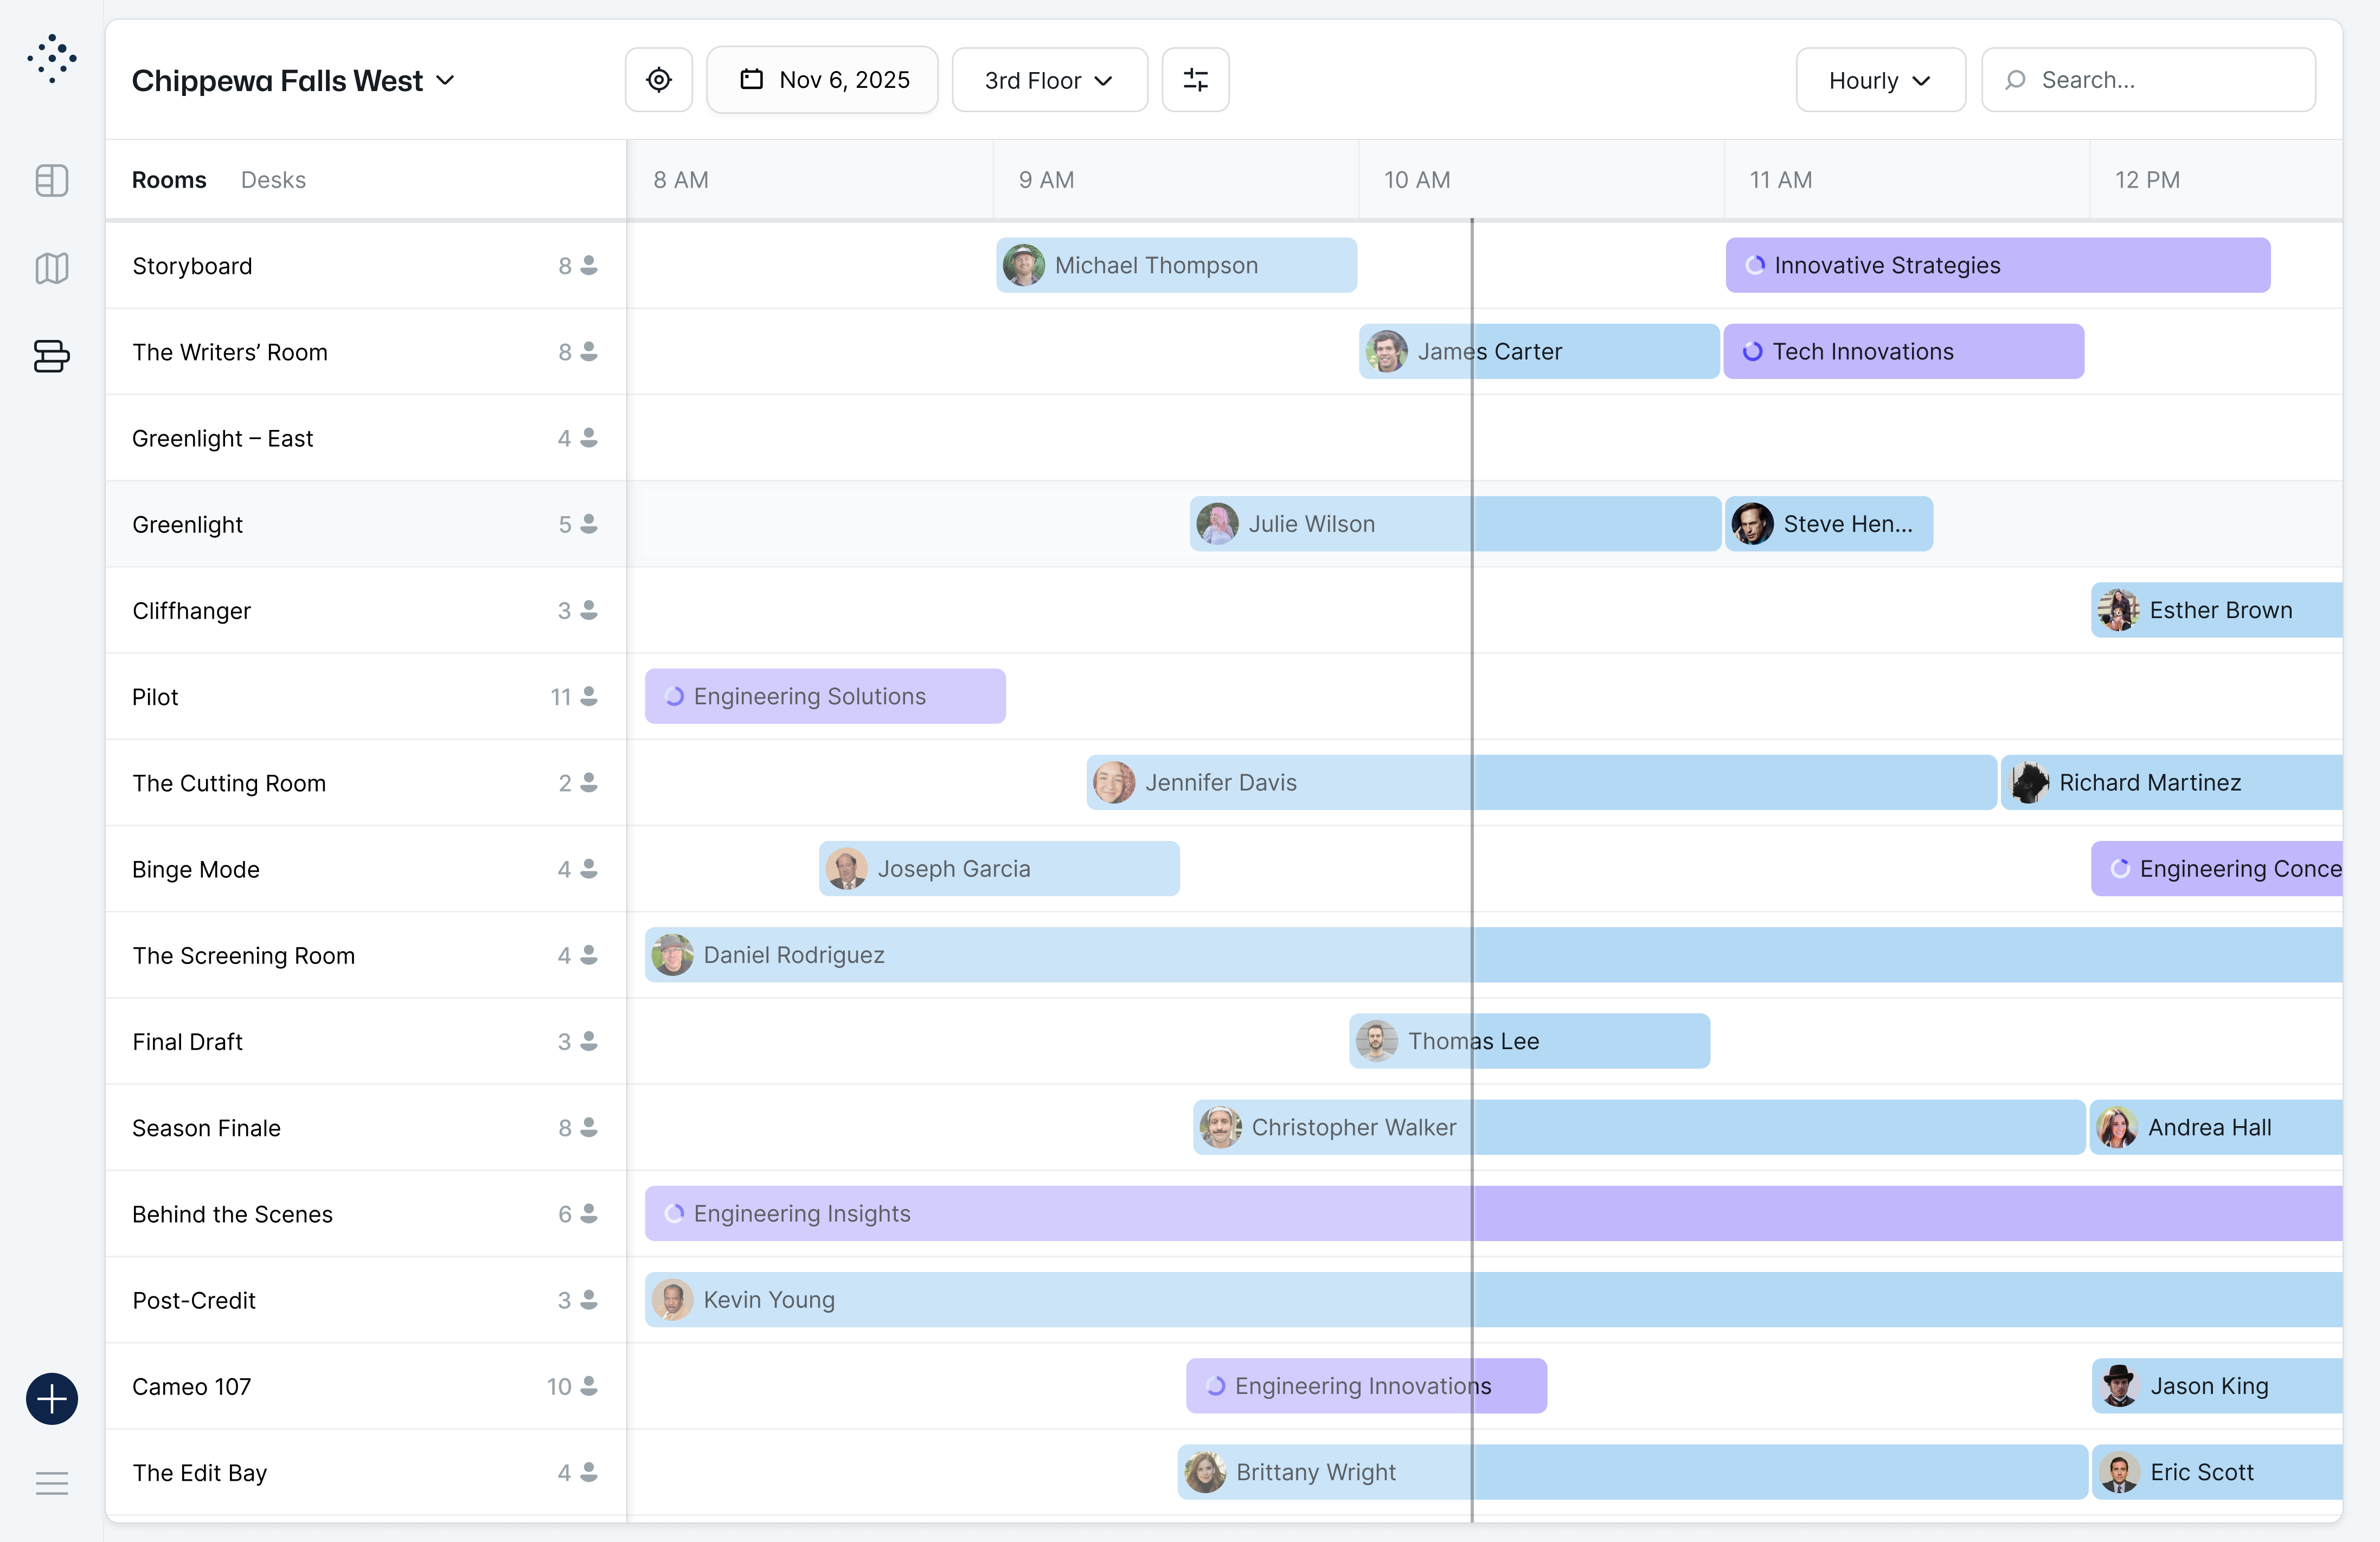2380x1542 pixels.
Task: Open the map view from the left sidebar
Action: (x=51, y=268)
